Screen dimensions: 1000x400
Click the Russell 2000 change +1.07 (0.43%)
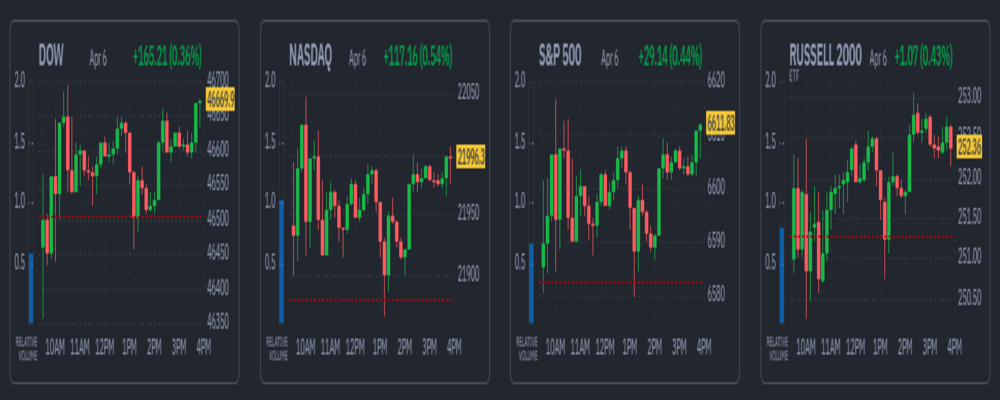pyautogui.click(x=923, y=58)
